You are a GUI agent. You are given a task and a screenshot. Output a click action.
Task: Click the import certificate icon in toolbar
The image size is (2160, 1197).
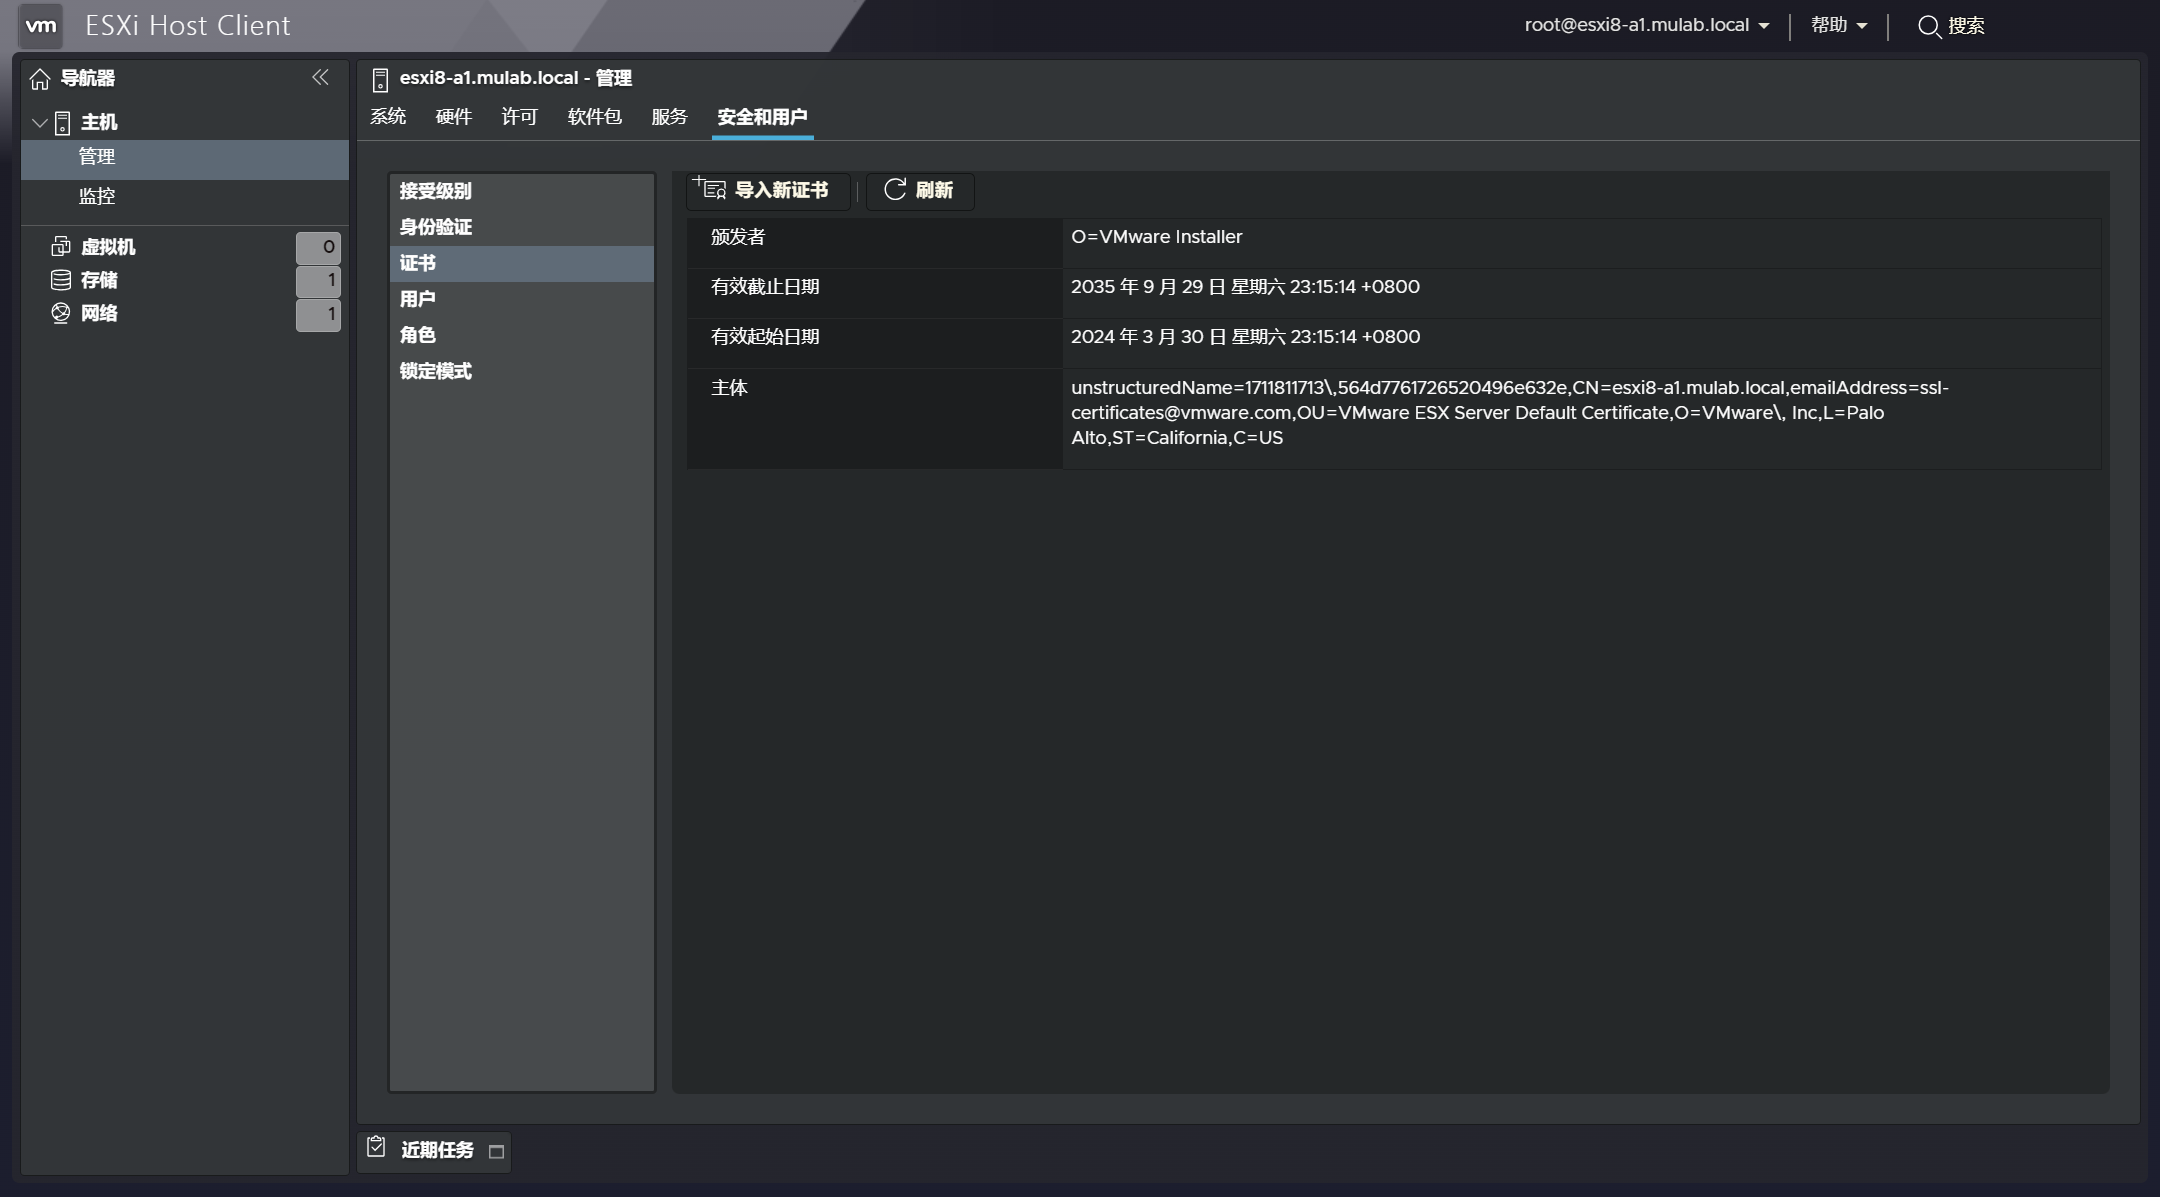[709, 188]
